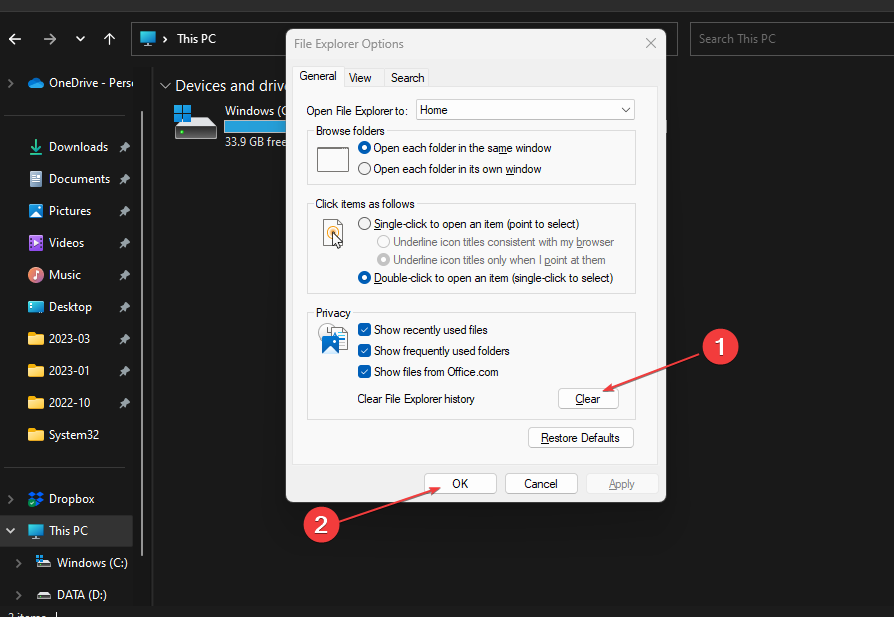The image size is (894, 617).
Task: Open the Dropbox icon in navigation pane
Action: tap(35, 499)
